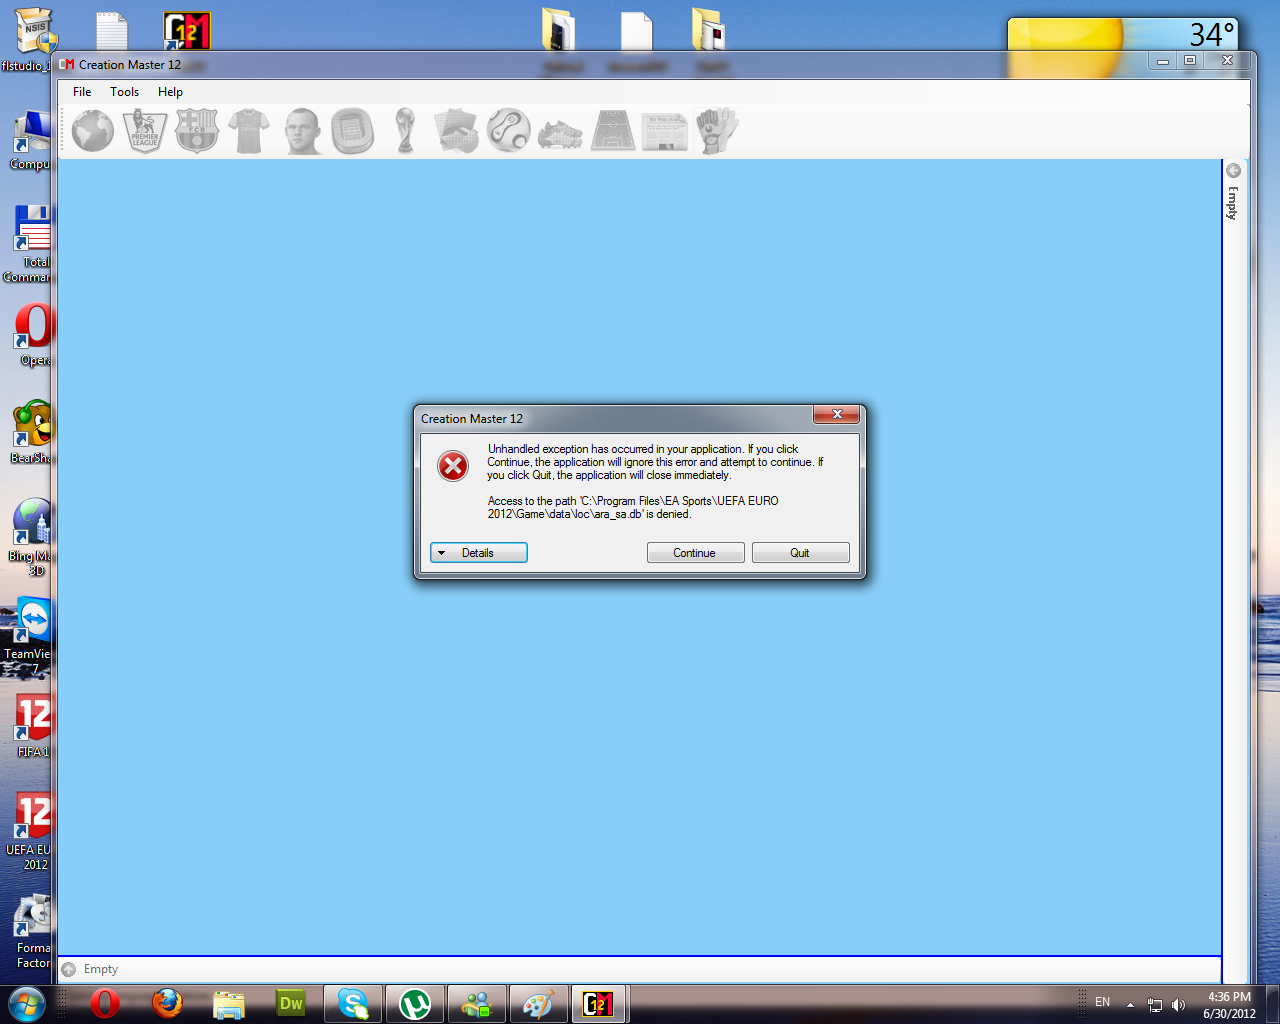Screen dimensions: 1280x1024
Task: Open the Windows Start menu
Action: click(x=27, y=1003)
